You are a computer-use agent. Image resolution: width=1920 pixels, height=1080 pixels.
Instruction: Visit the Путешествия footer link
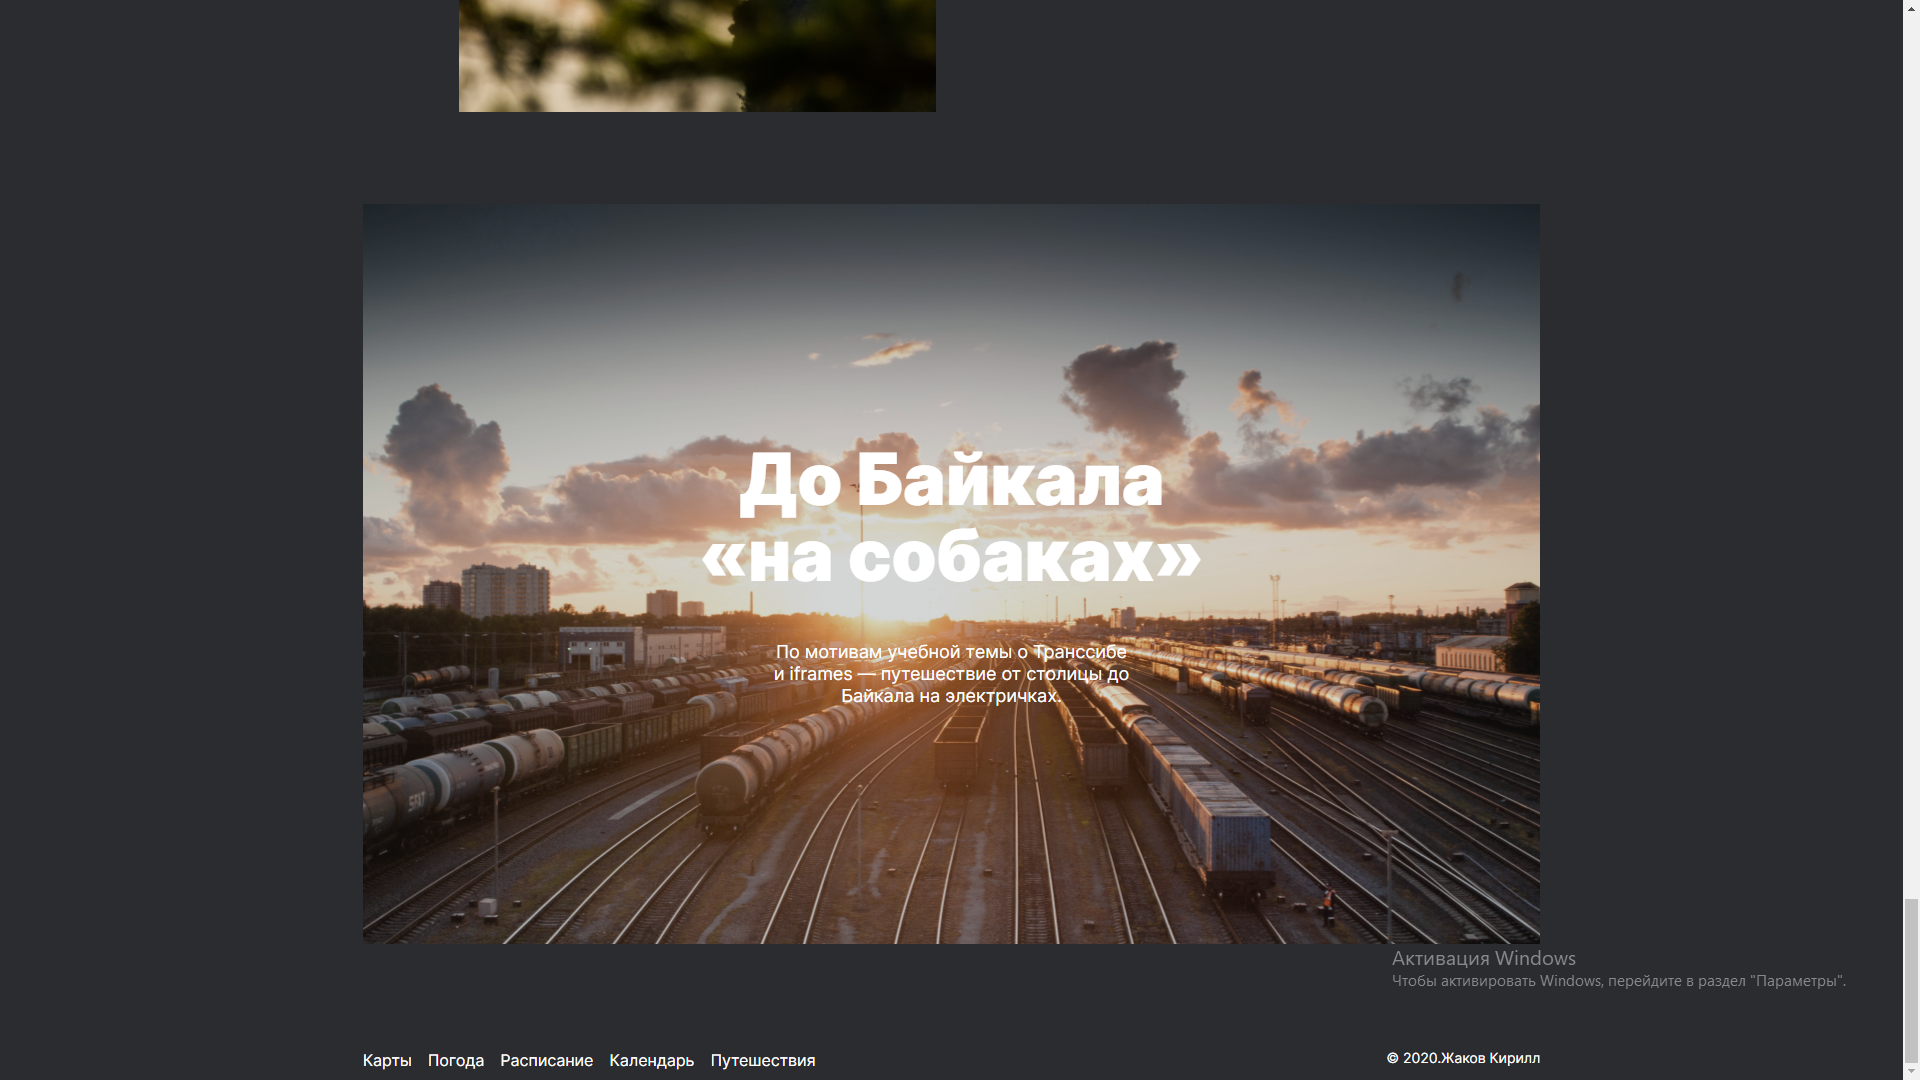coord(763,1060)
